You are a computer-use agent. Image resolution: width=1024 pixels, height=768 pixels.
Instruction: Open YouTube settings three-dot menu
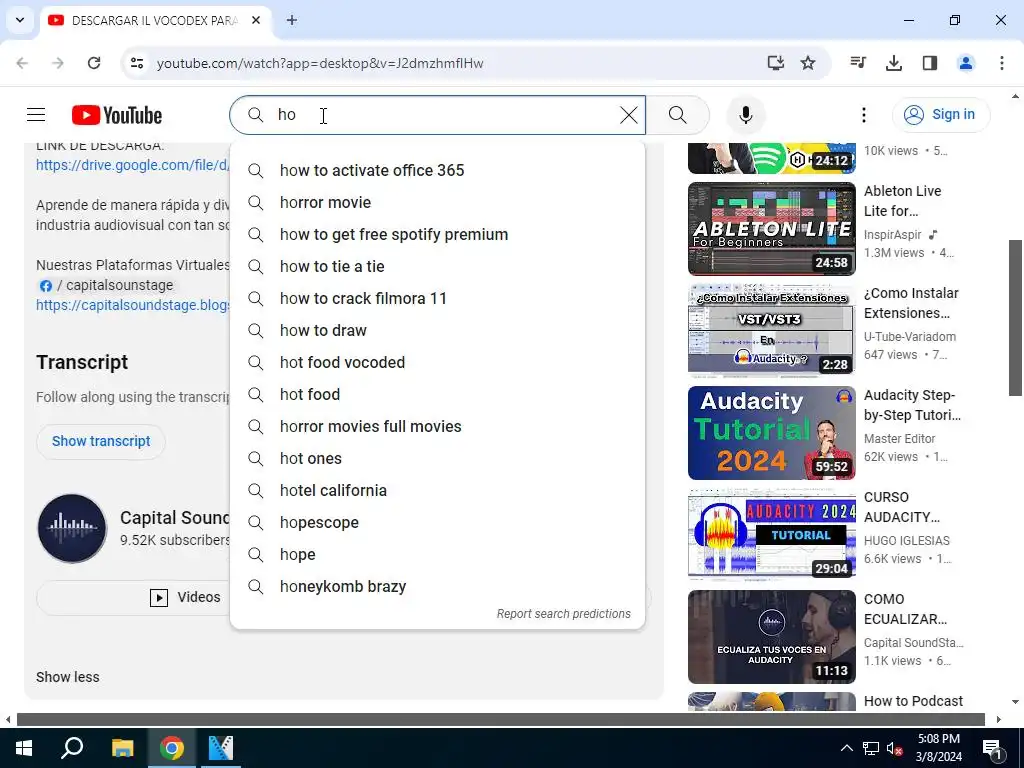pyautogui.click(x=863, y=115)
